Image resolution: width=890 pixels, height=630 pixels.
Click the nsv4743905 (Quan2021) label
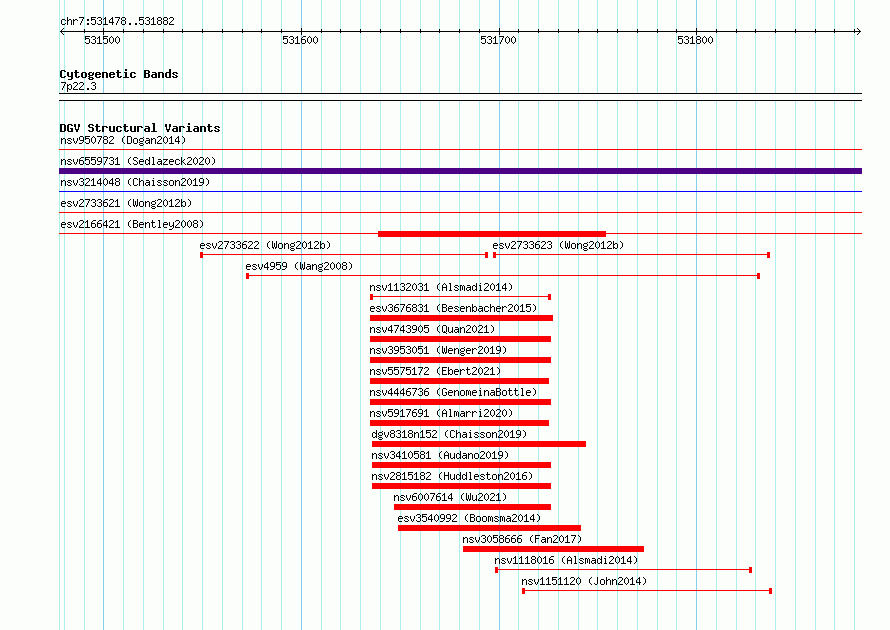432,329
